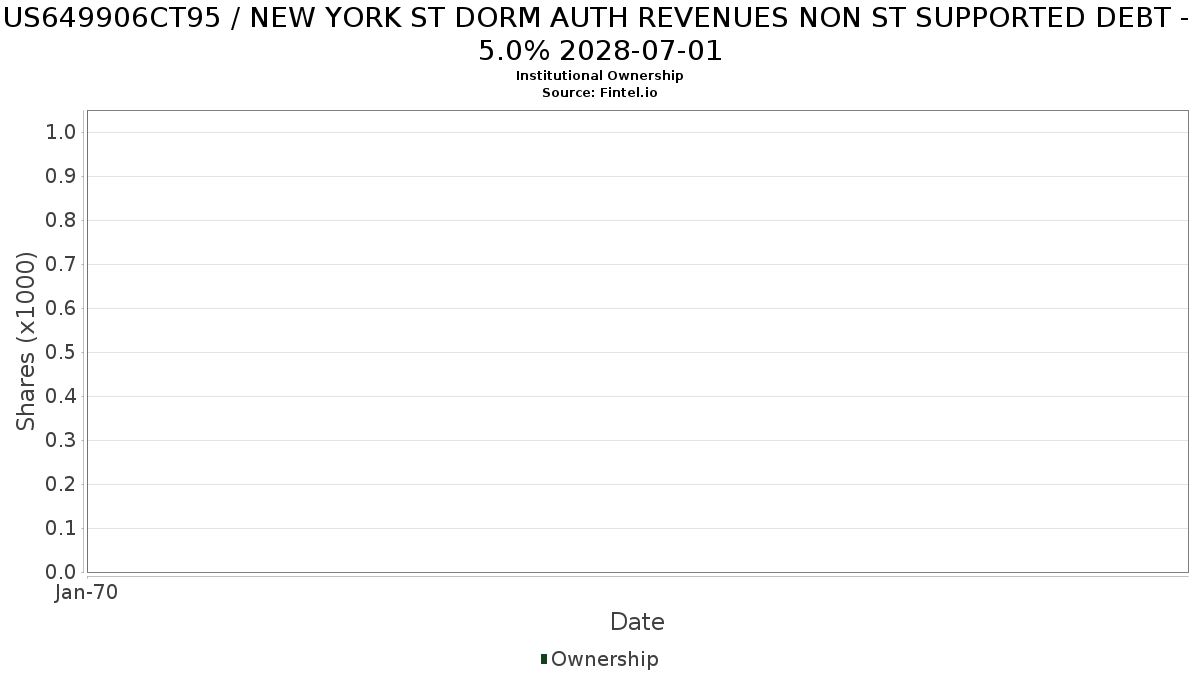
Task: Click the center of the empty plot area
Action: pyautogui.click(x=637, y=342)
